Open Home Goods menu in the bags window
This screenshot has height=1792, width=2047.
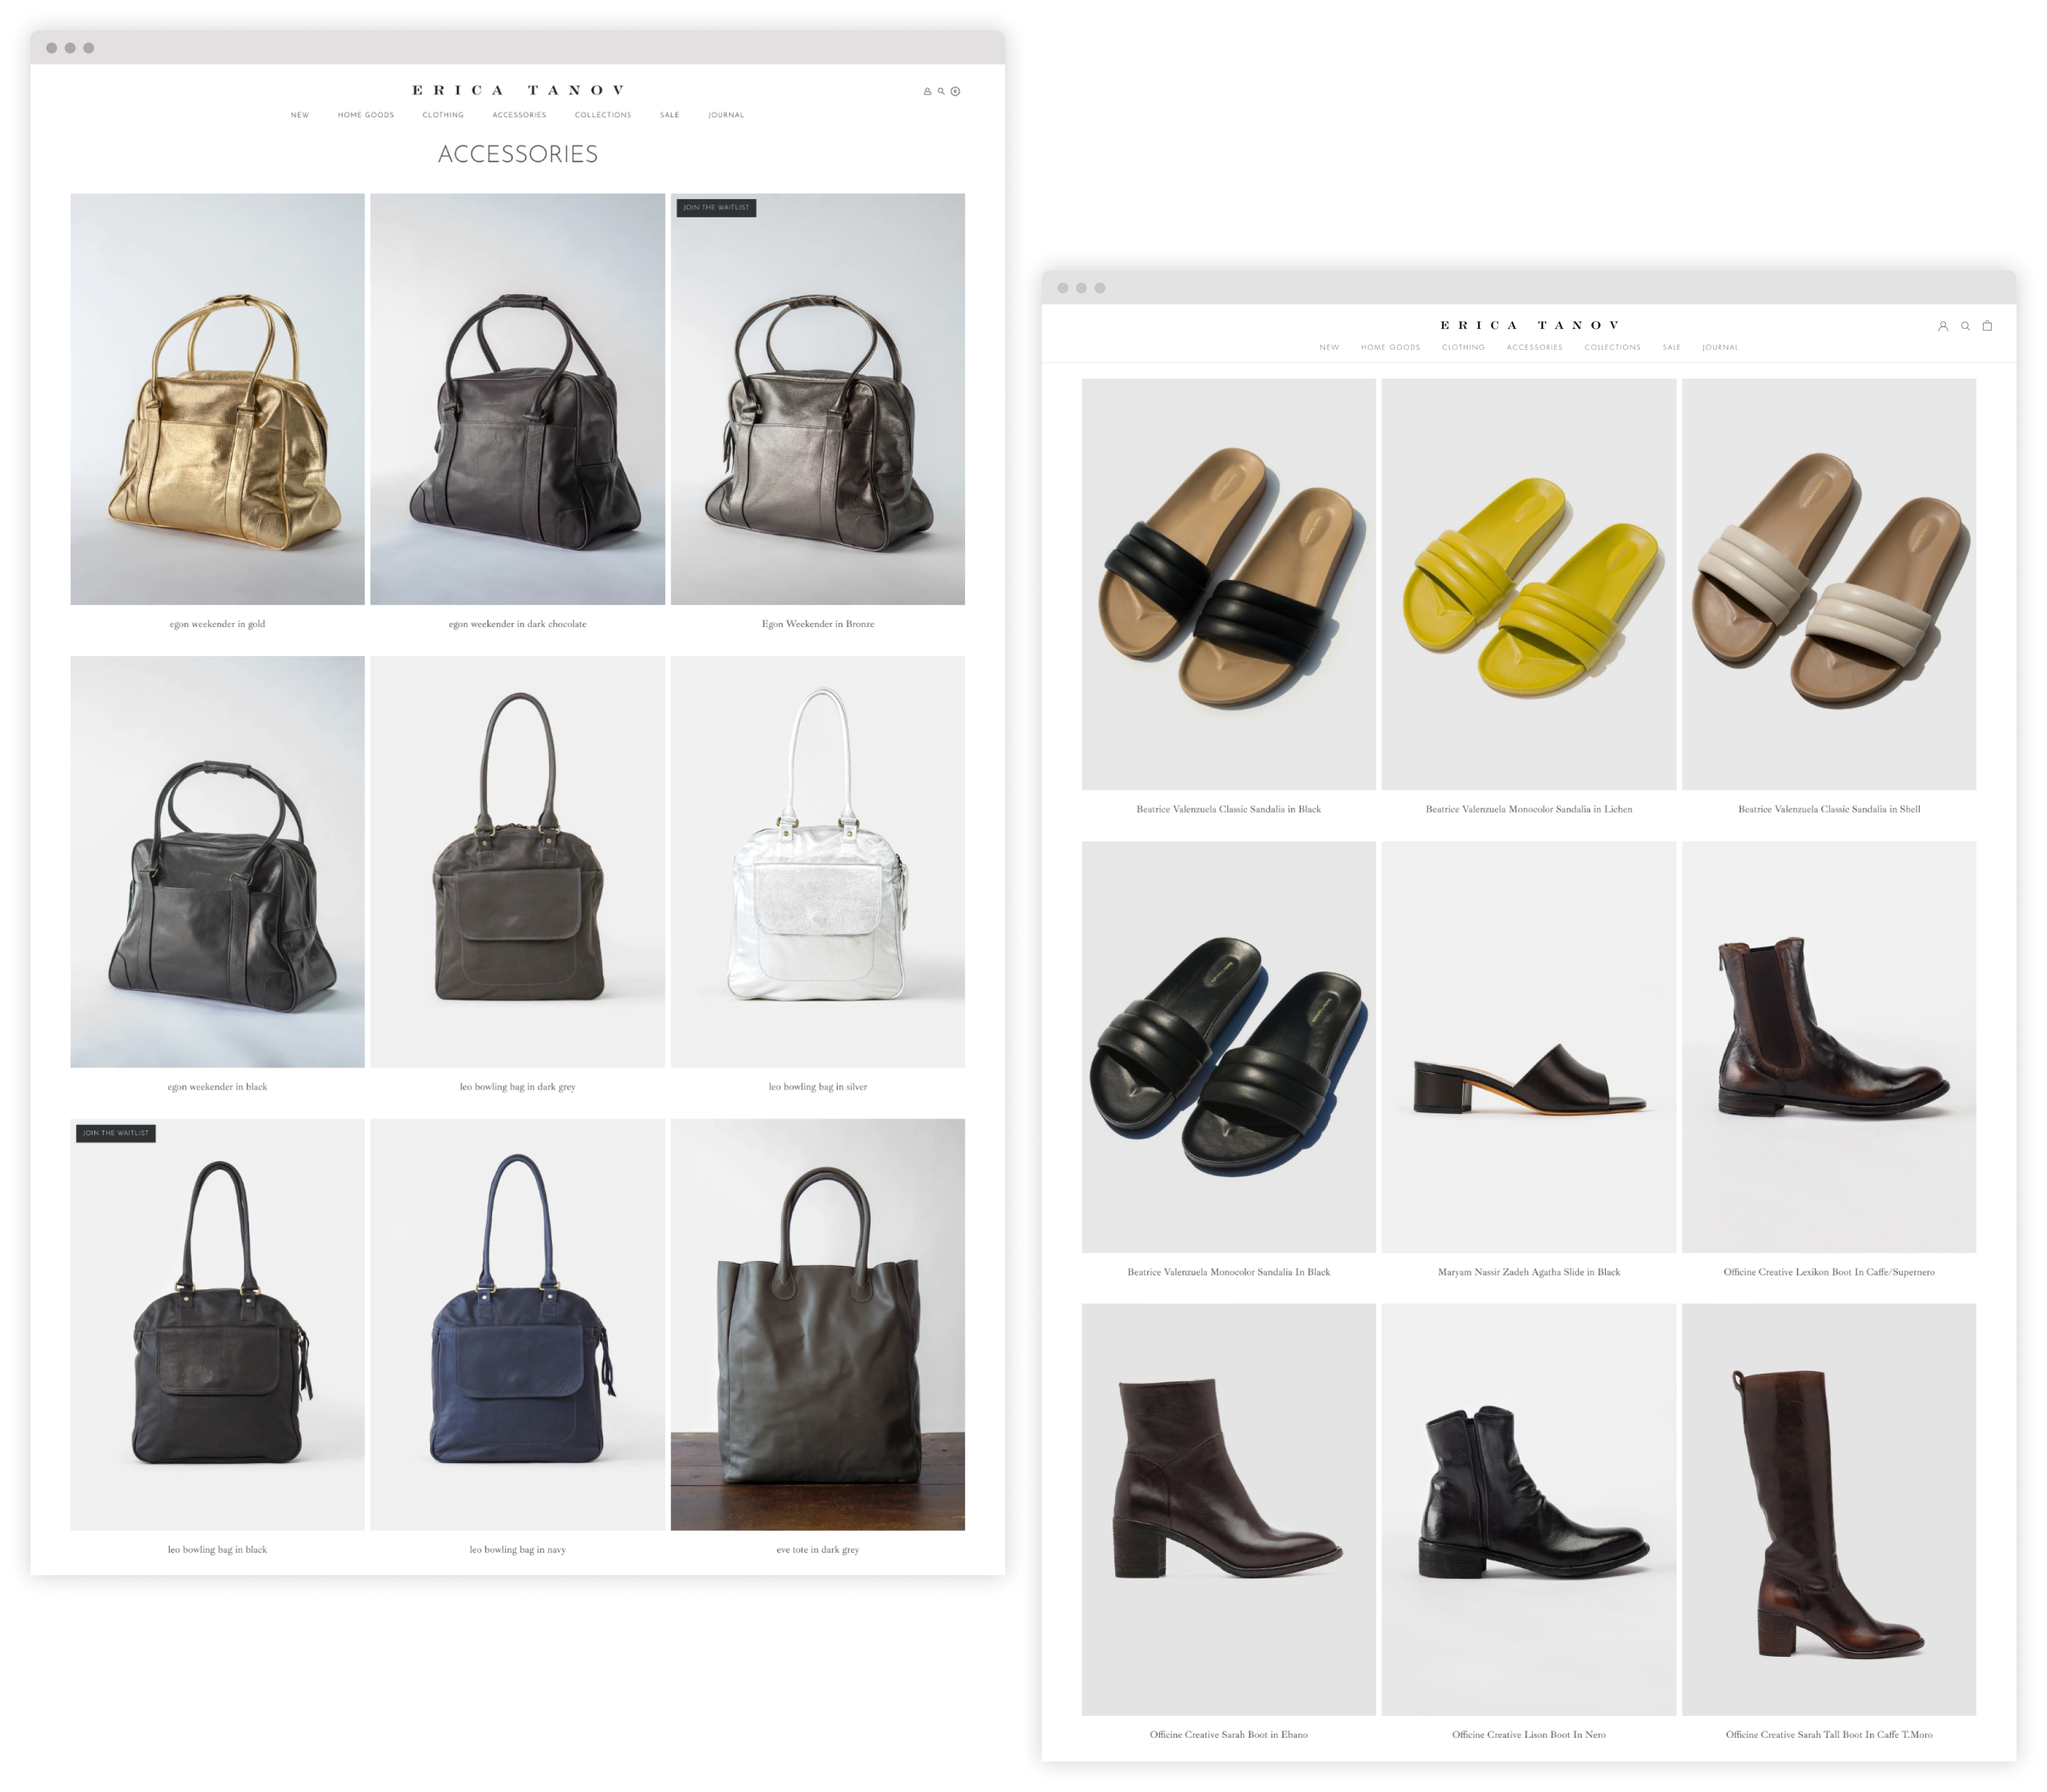click(x=365, y=115)
